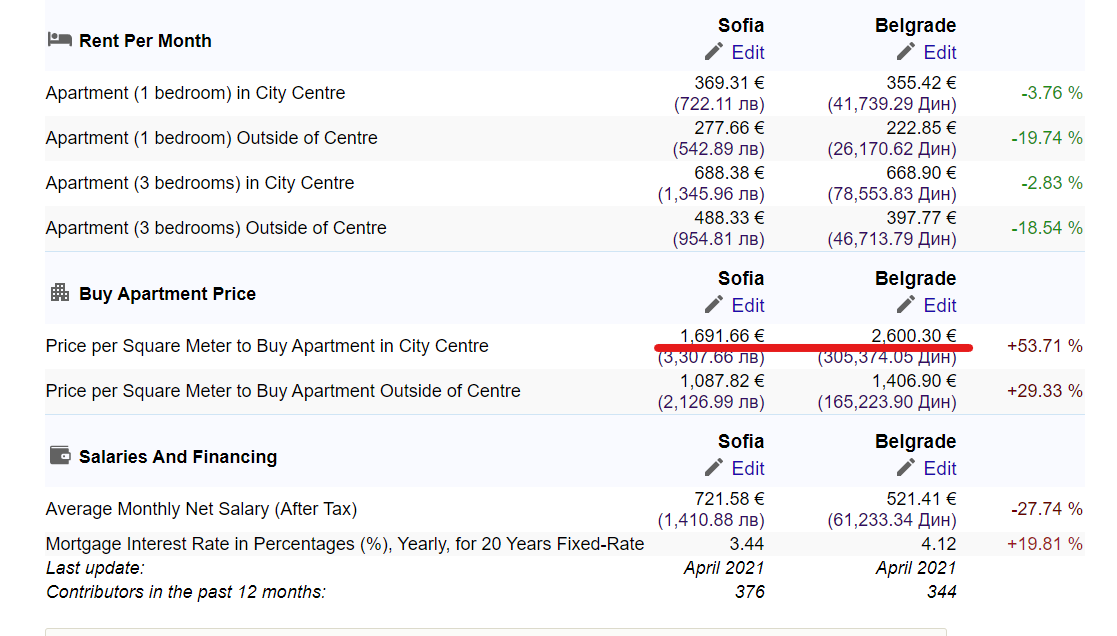Select Belgrade value 355.42 €
The height and width of the screenshot is (636, 1117).
click(921, 83)
